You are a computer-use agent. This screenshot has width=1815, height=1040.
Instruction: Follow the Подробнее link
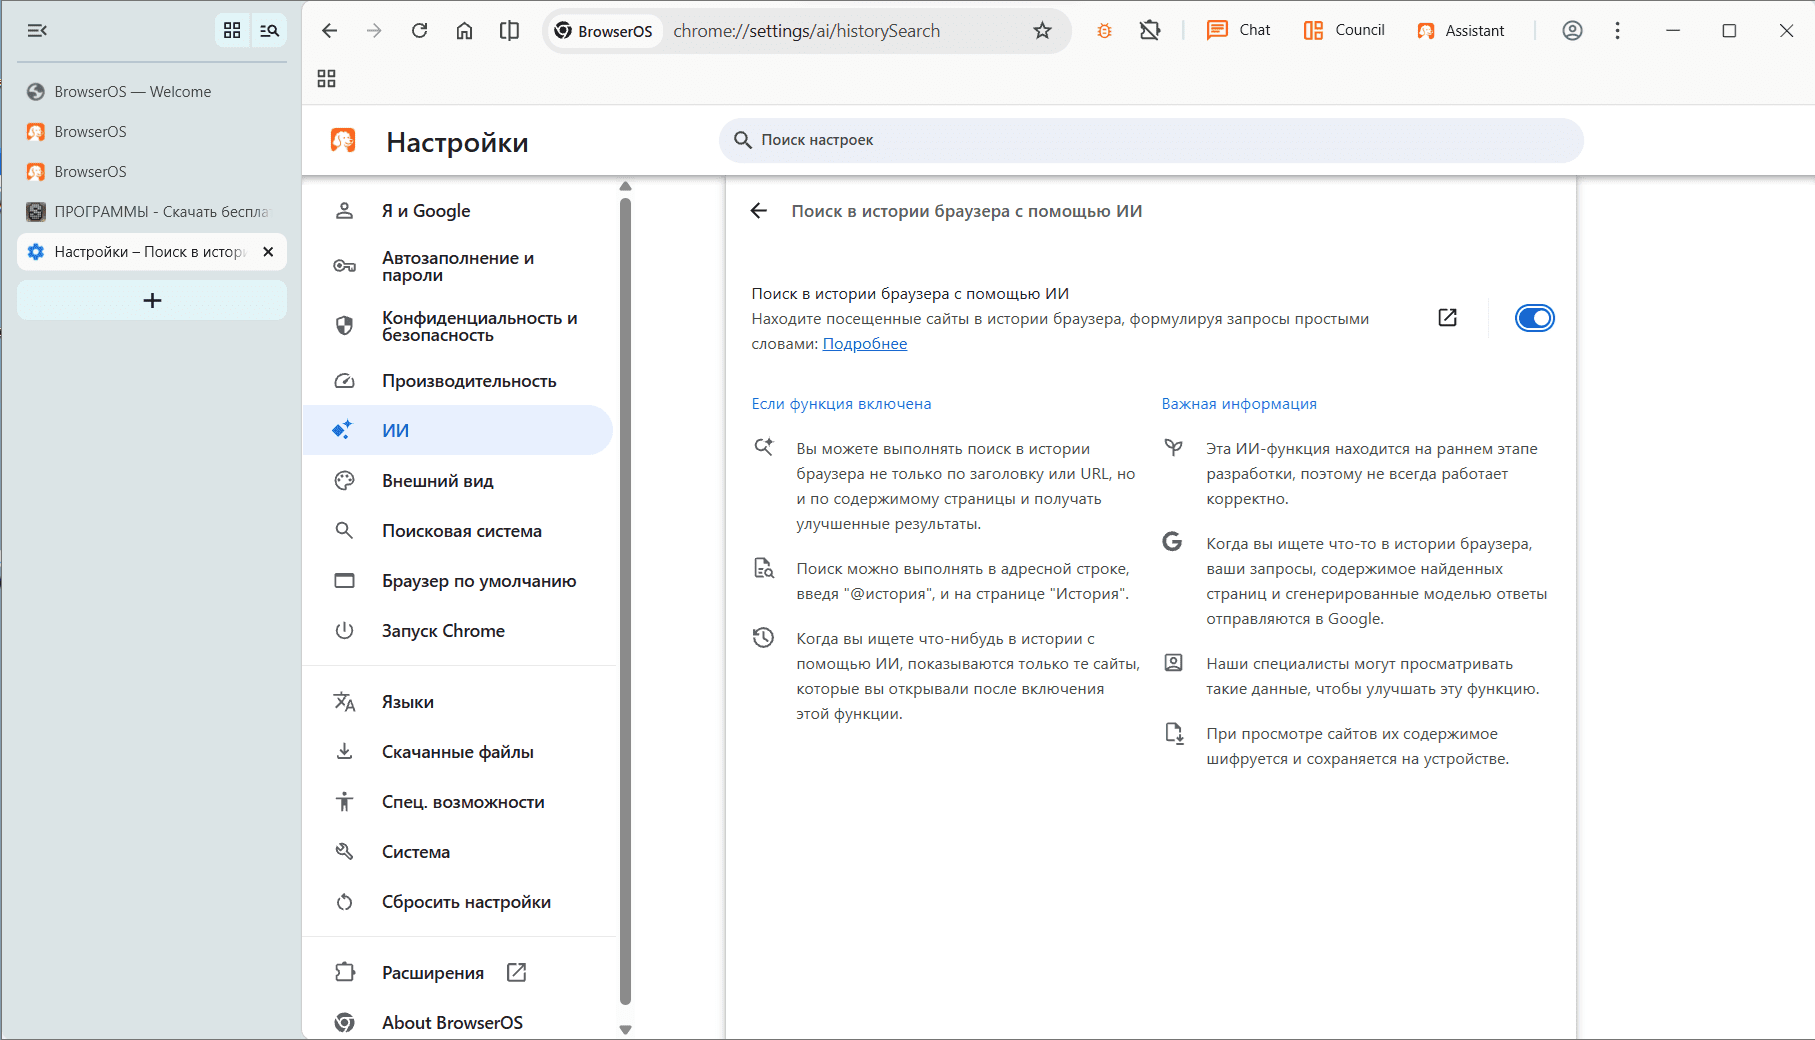point(865,344)
